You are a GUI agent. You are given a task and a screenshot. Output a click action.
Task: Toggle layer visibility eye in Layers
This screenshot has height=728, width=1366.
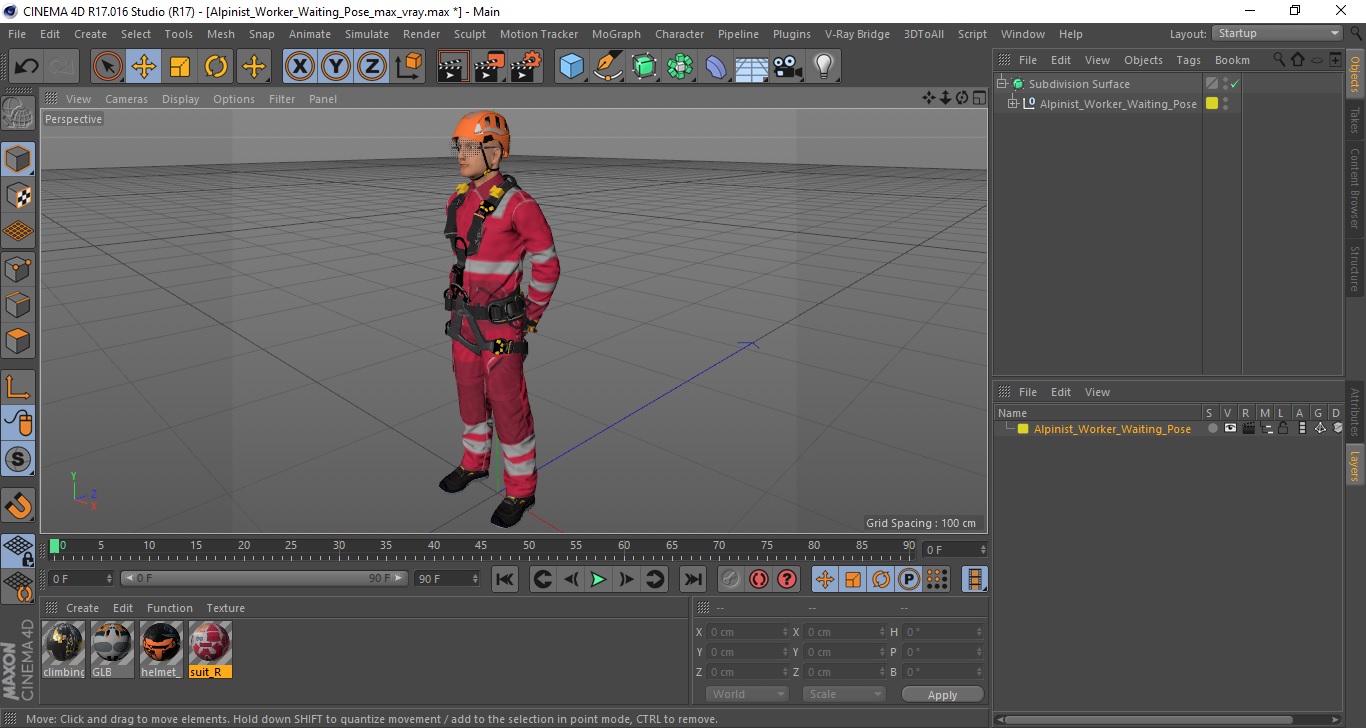(x=1230, y=428)
